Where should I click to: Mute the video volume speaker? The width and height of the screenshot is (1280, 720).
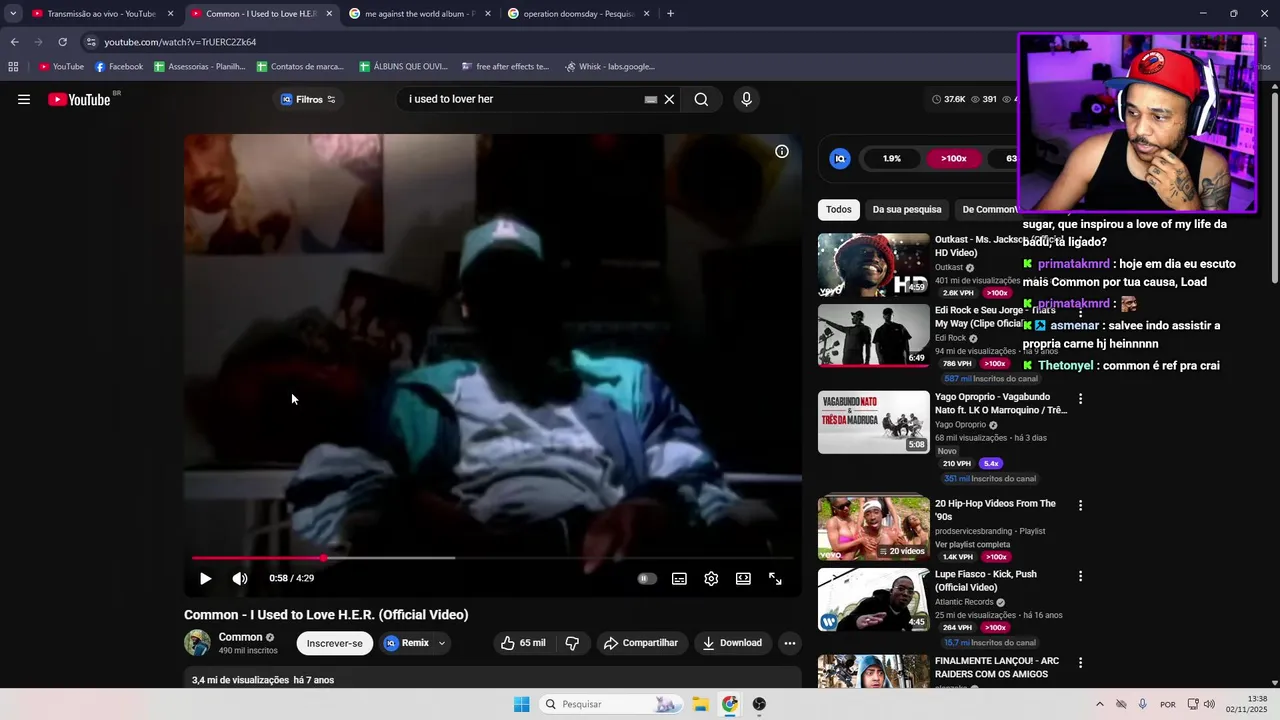tap(240, 578)
